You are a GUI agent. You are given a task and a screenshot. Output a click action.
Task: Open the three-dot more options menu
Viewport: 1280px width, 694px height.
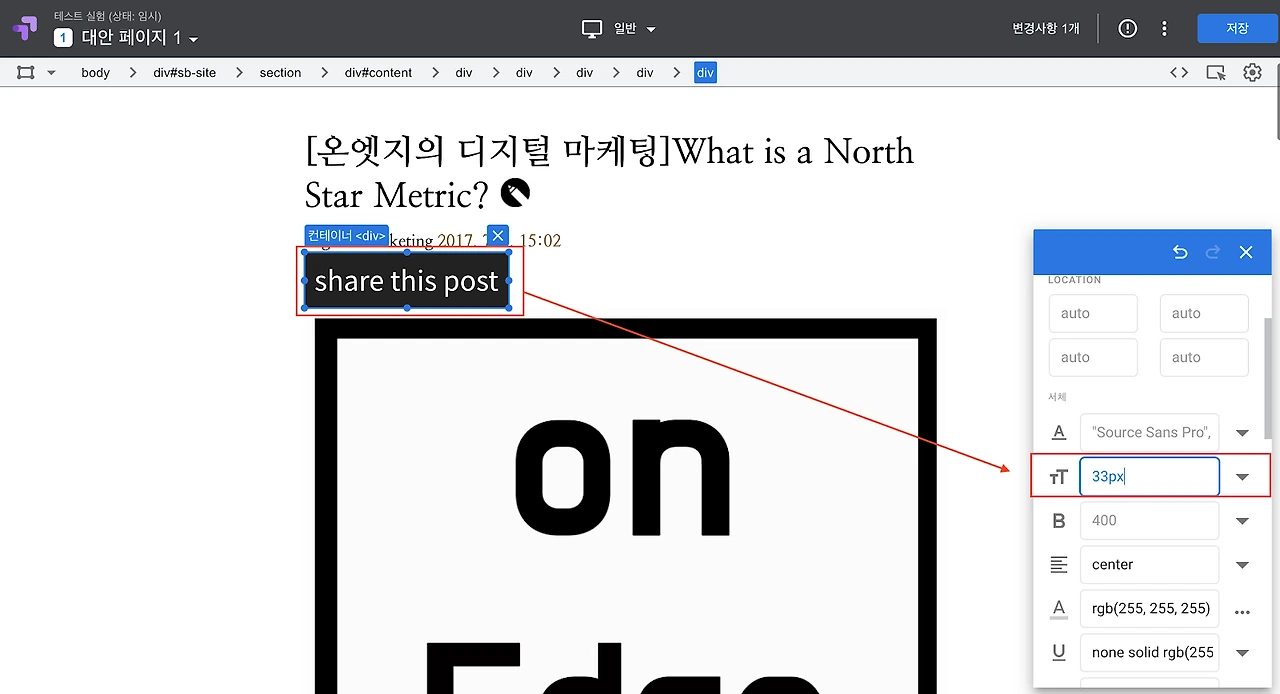(1164, 28)
